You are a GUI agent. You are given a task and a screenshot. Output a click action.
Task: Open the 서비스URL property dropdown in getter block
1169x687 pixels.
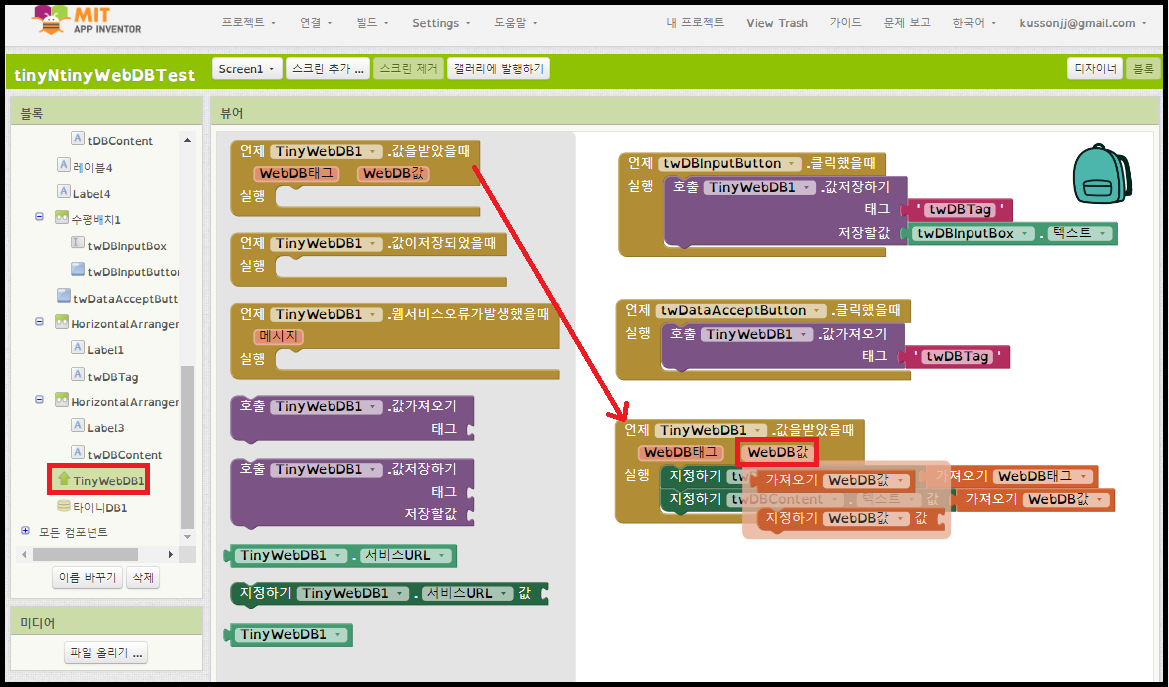pyautogui.click(x=406, y=556)
